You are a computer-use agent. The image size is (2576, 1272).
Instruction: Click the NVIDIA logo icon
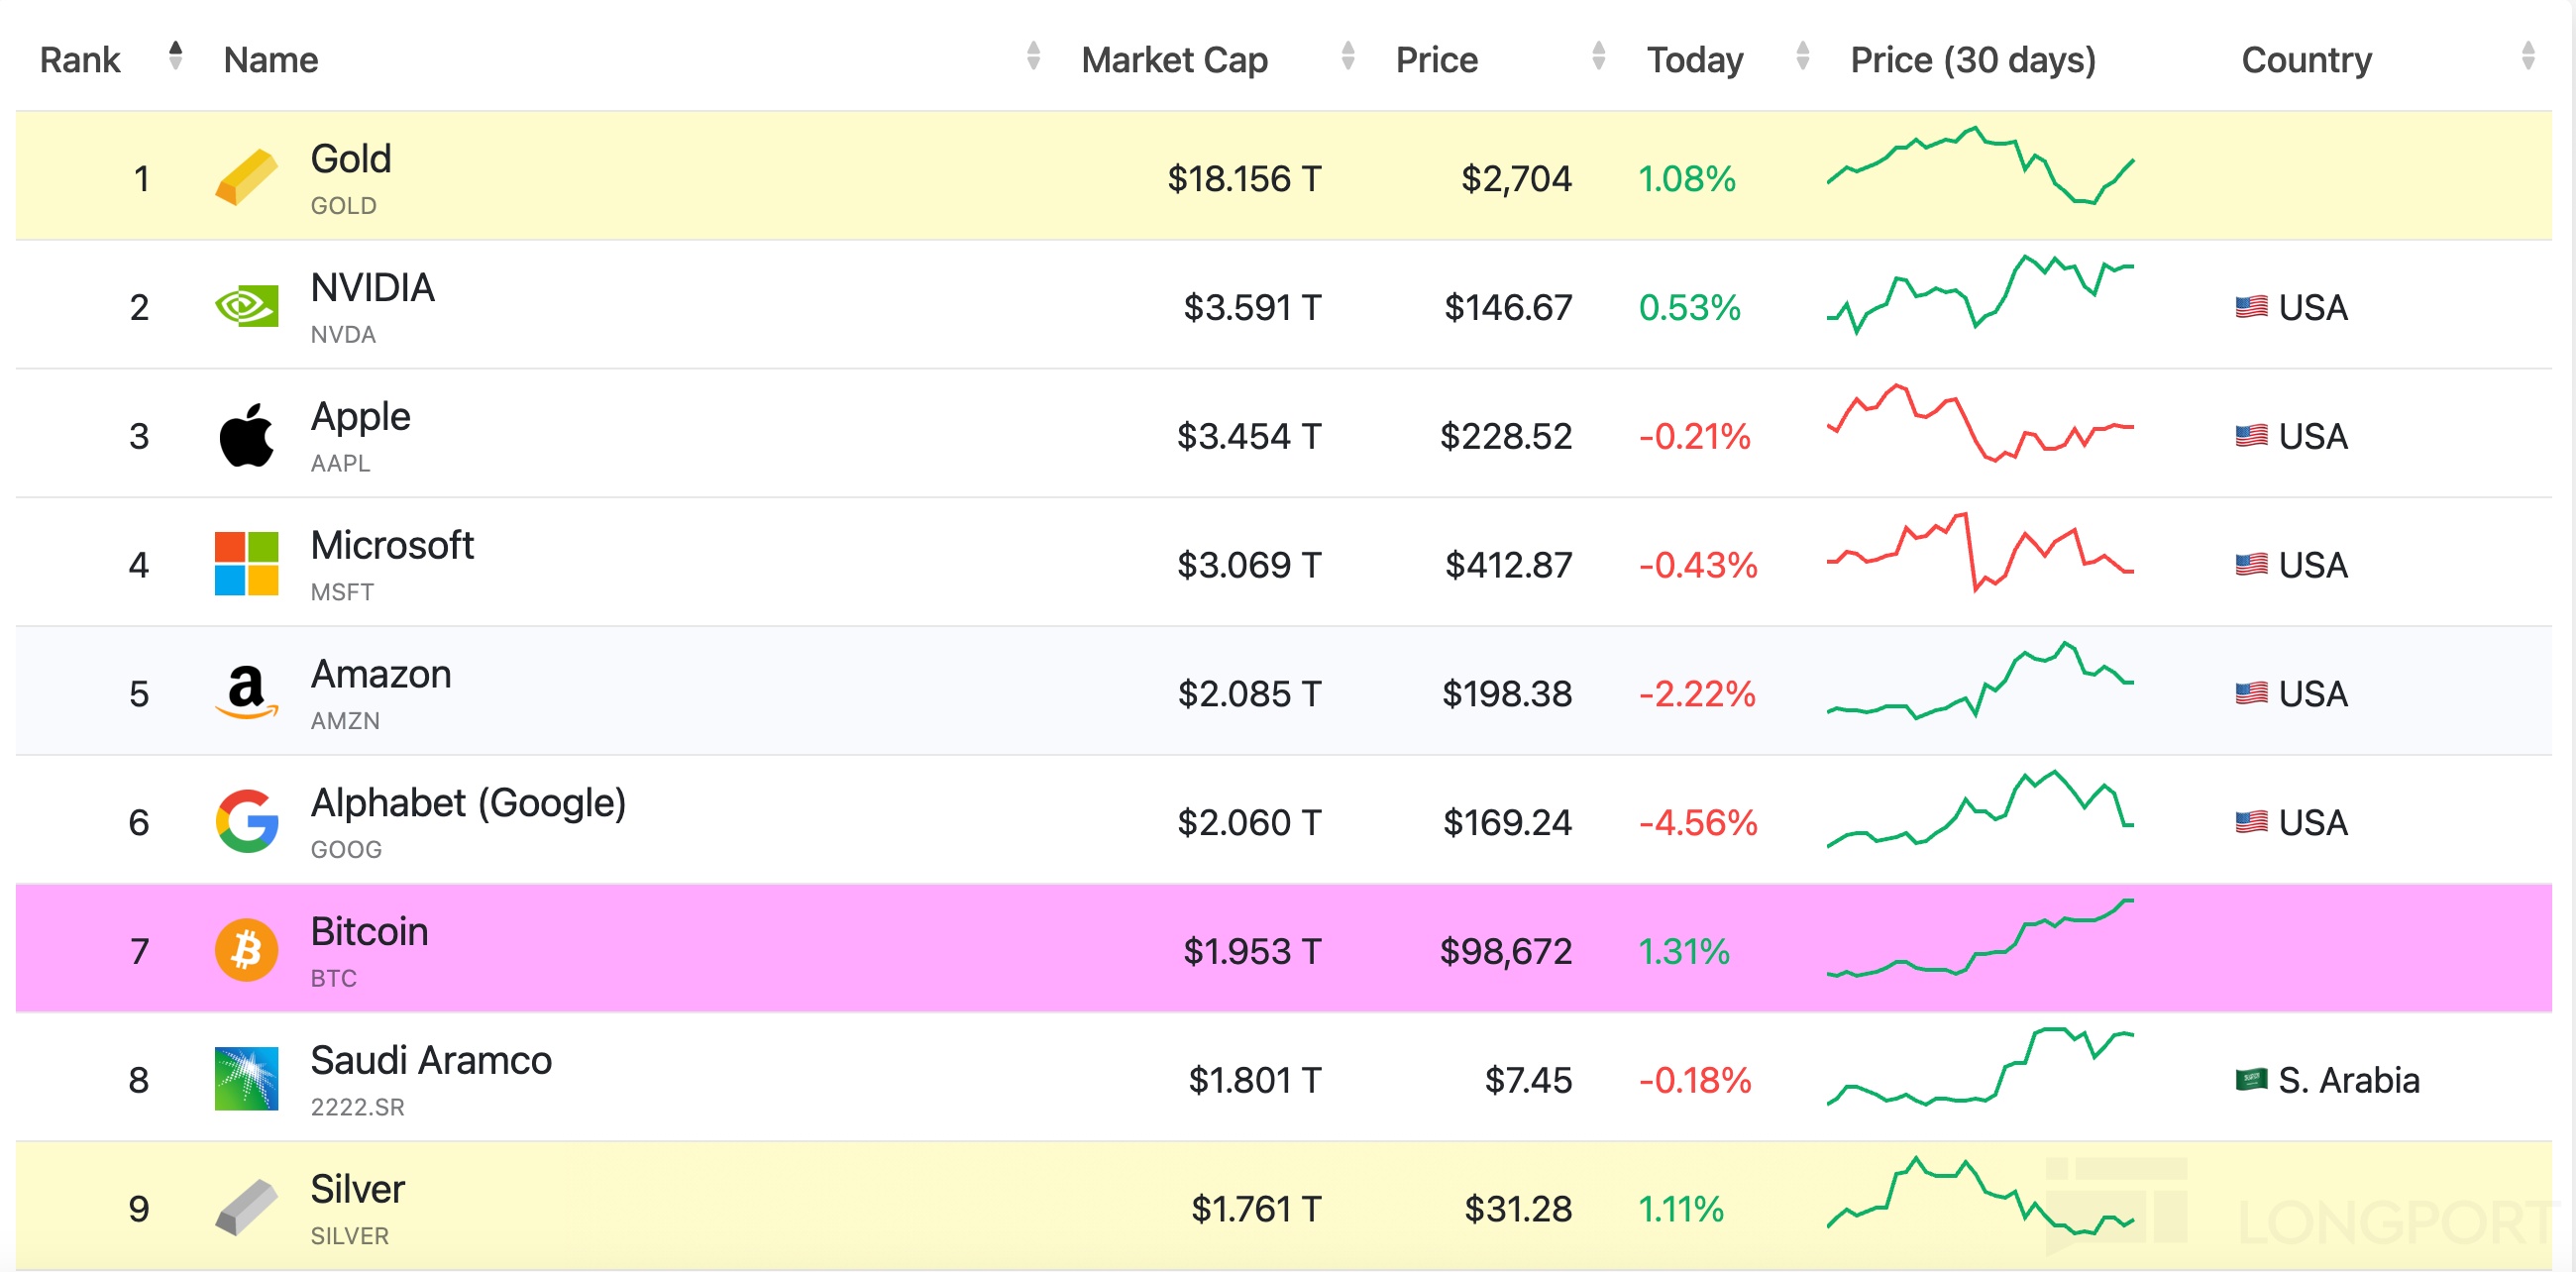tap(246, 306)
